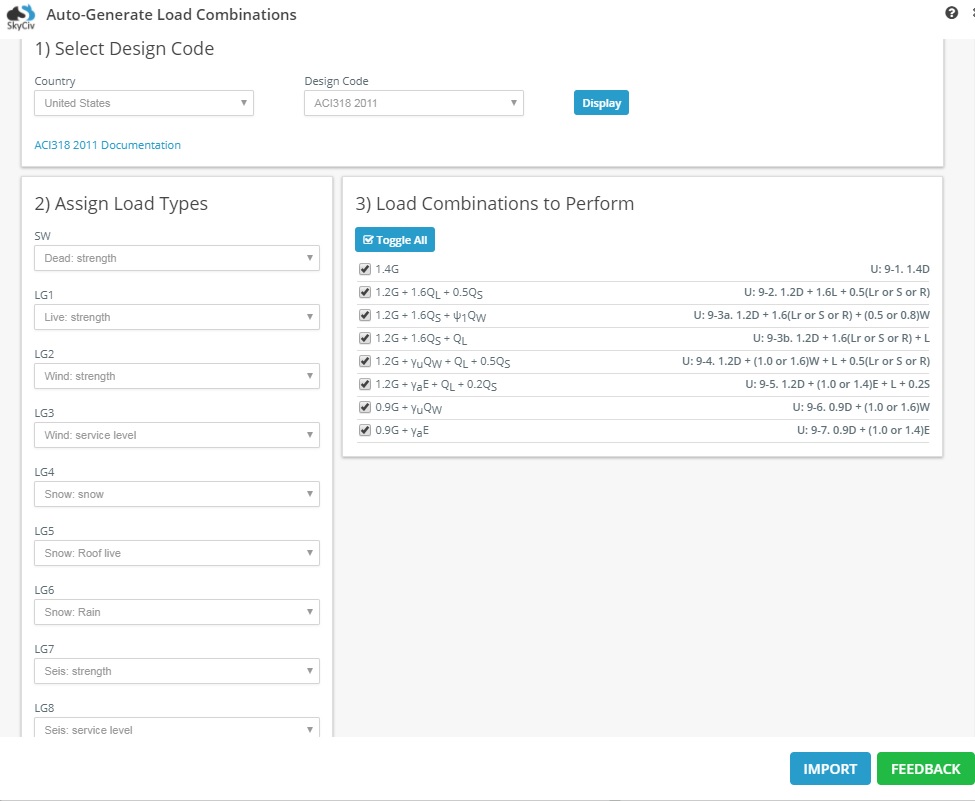Uncheck the 1.2G + γuQW + QL + 0.5QS checkbox
The image size is (975, 801).
click(x=365, y=361)
